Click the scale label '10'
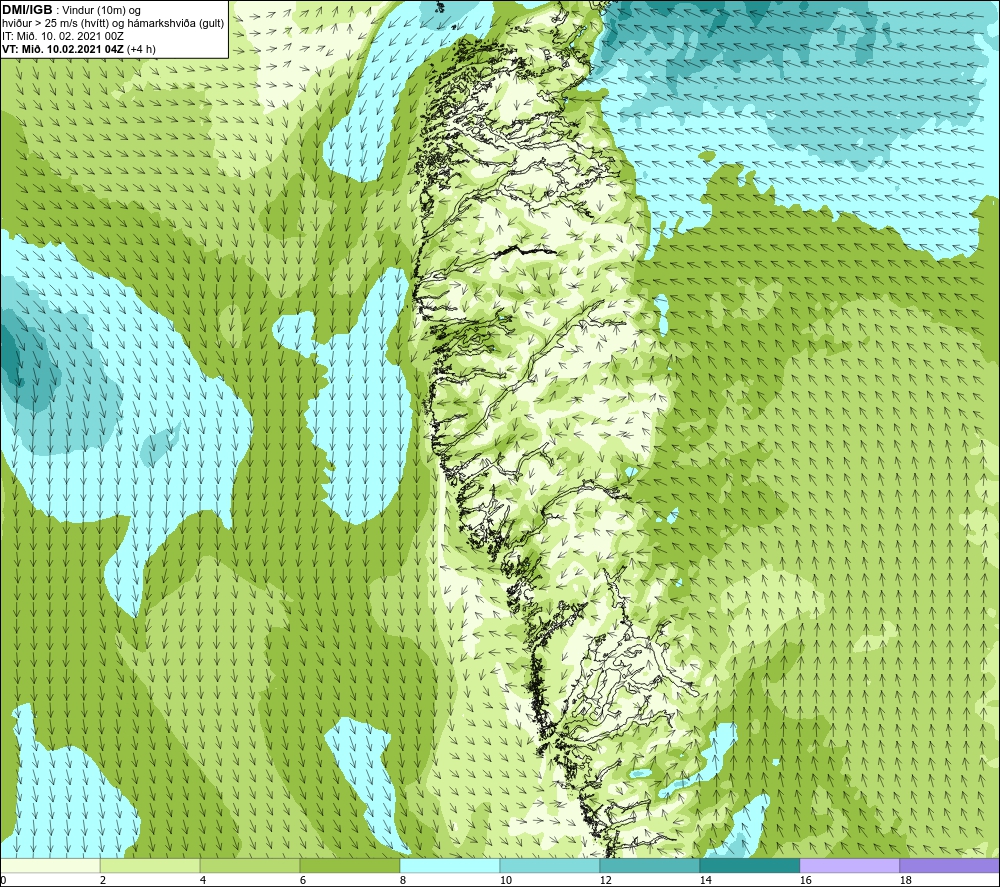This screenshot has width=1000, height=887. [505, 881]
